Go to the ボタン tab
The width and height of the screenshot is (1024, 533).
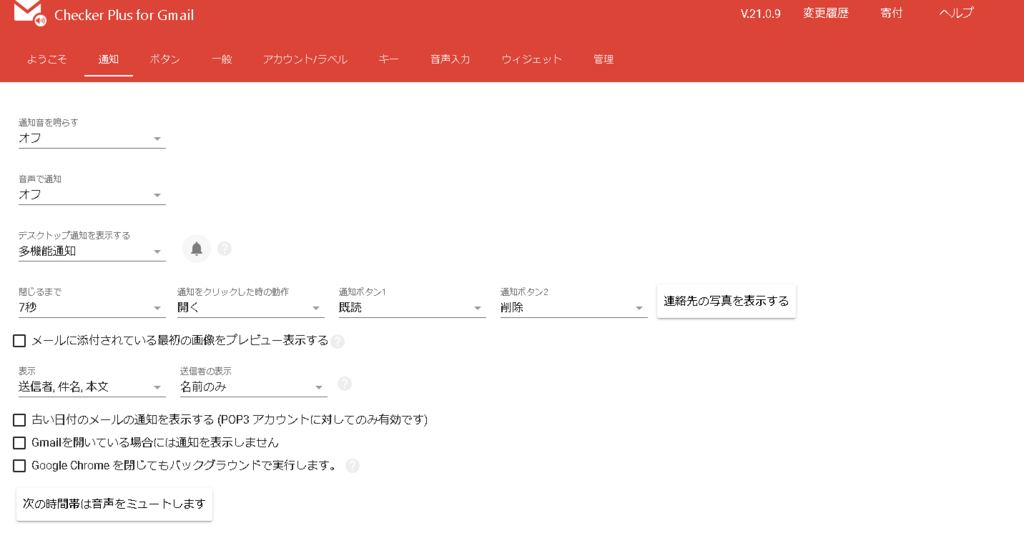pyautogui.click(x=165, y=59)
